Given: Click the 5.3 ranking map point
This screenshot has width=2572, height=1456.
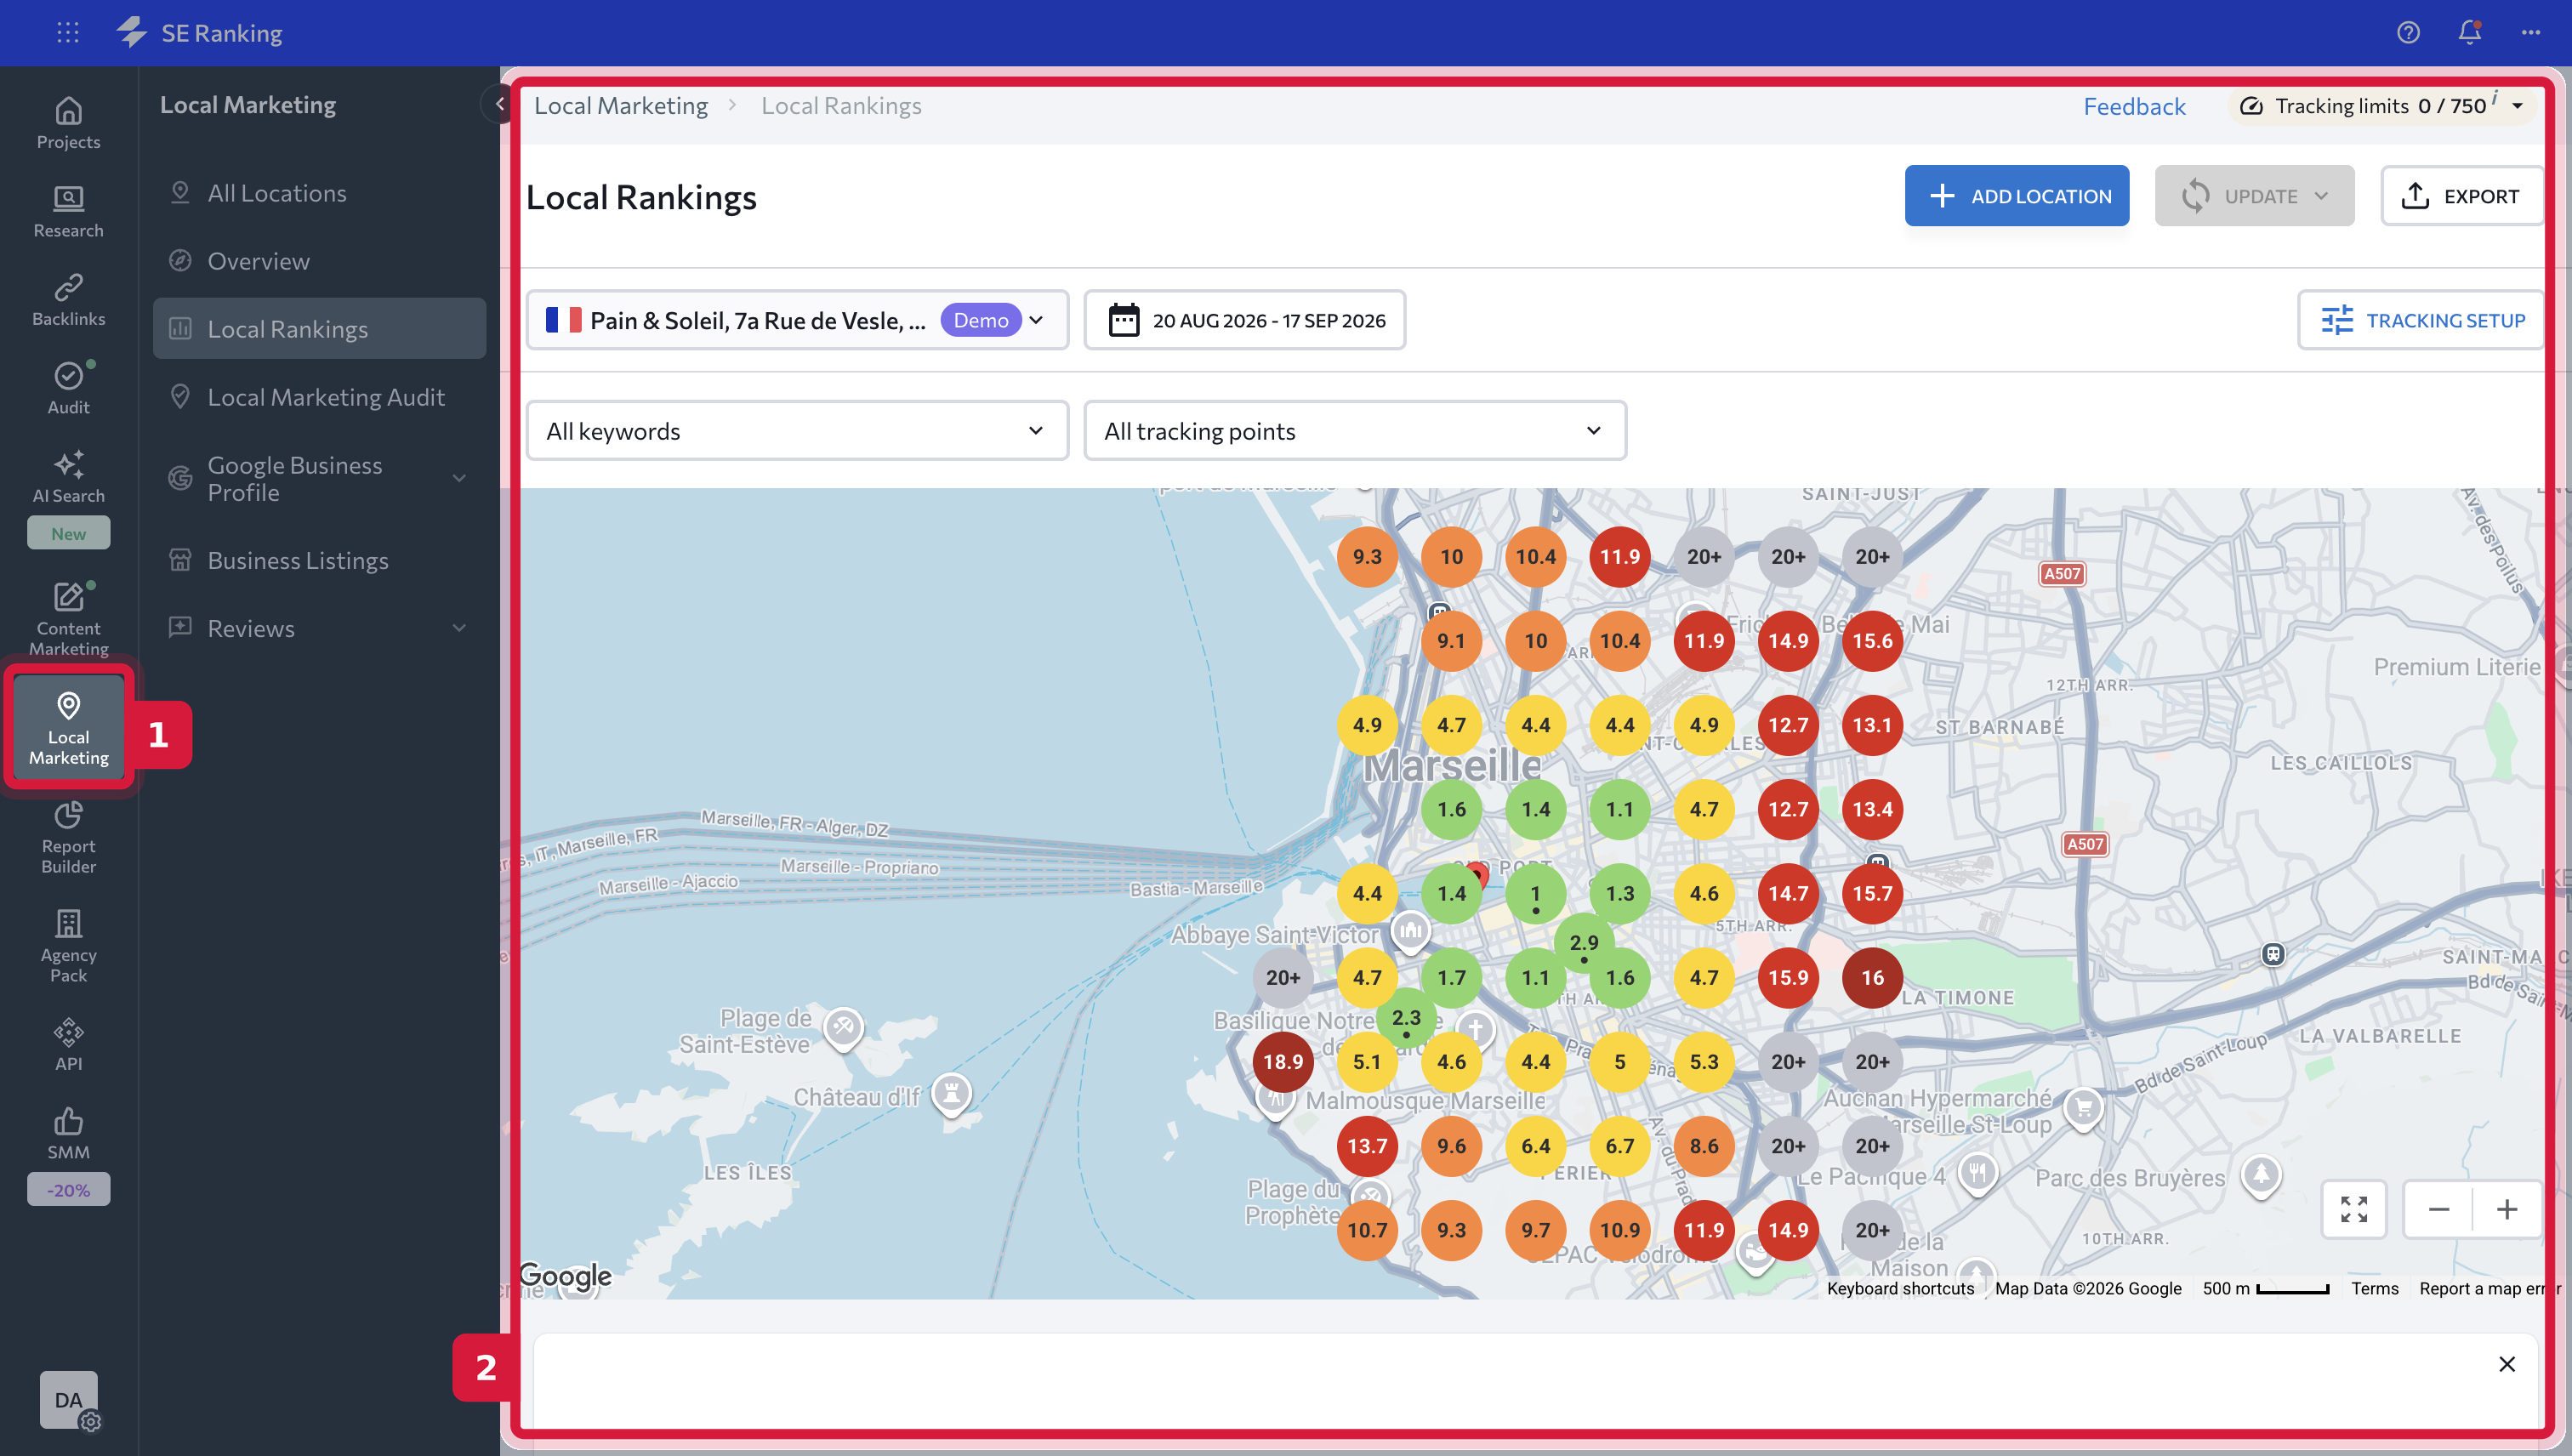Looking at the screenshot, I should (x=1703, y=1061).
